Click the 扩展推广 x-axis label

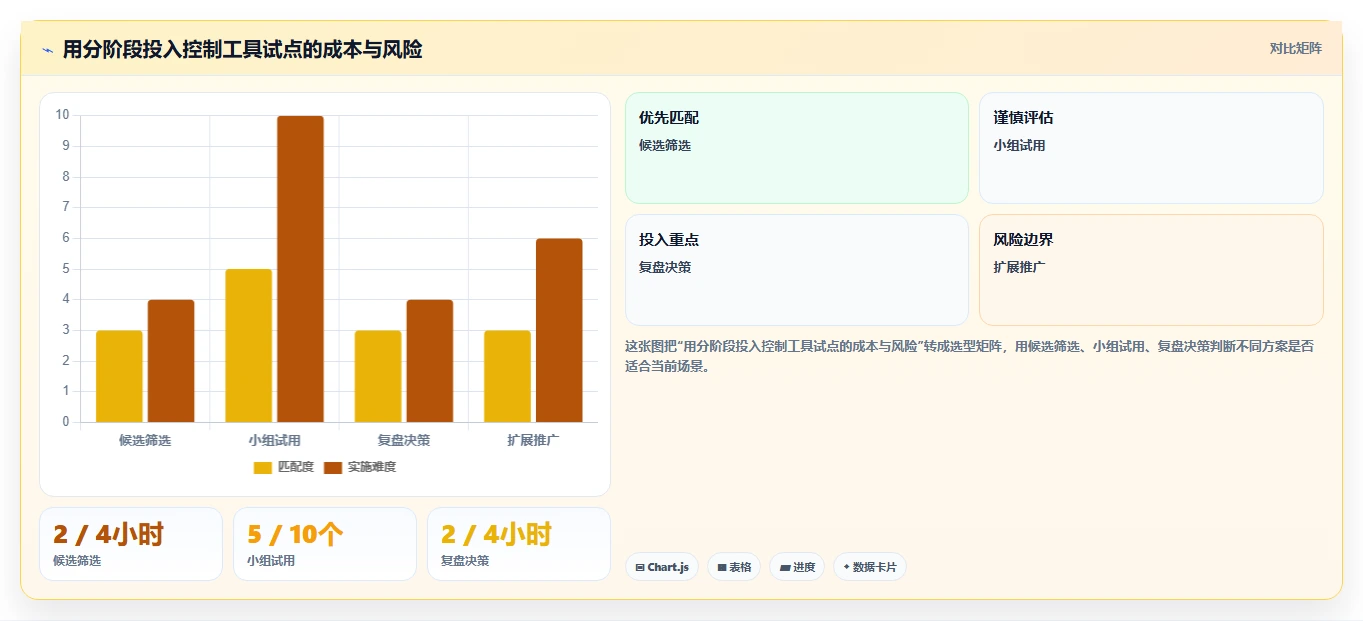click(533, 440)
